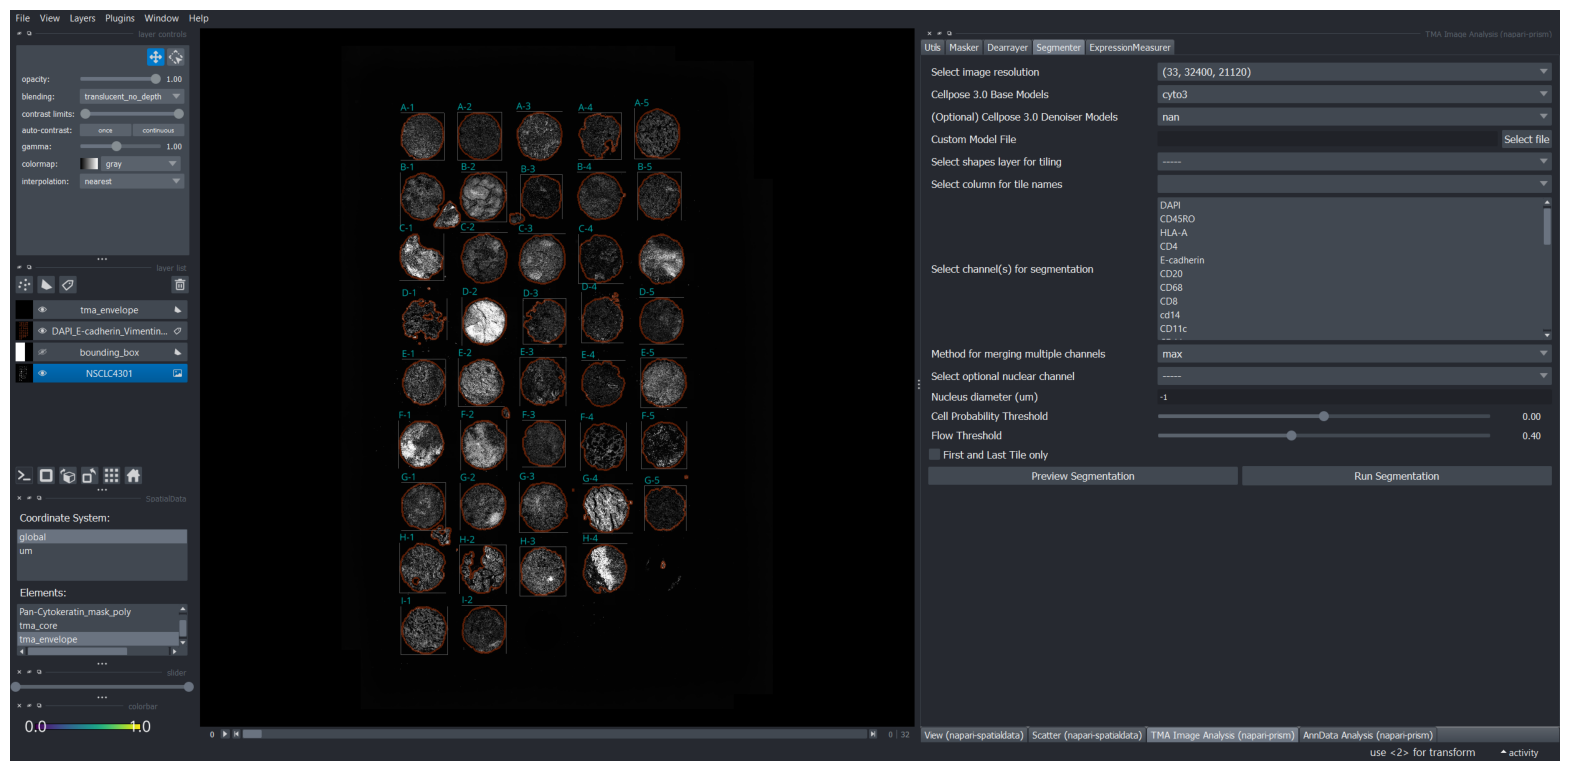Set auto-contrast to continuous
This screenshot has height=771, width=1570.
pyautogui.click(x=158, y=130)
